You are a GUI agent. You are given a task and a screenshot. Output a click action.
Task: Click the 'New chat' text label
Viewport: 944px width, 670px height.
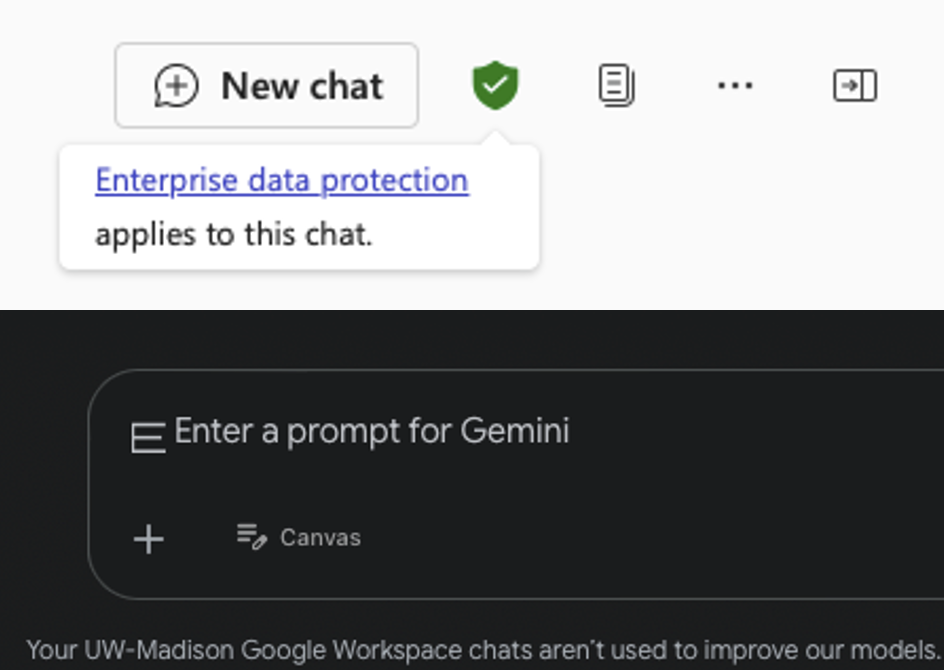[302, 86]
